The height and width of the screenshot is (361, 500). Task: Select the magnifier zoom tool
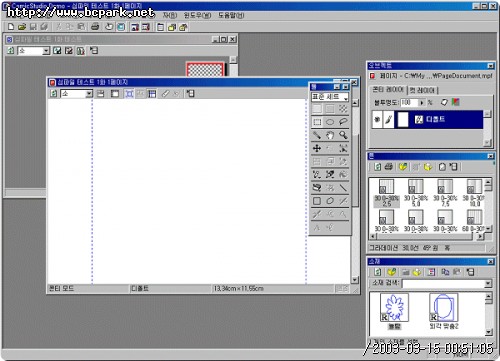click(x=343, y=135)
